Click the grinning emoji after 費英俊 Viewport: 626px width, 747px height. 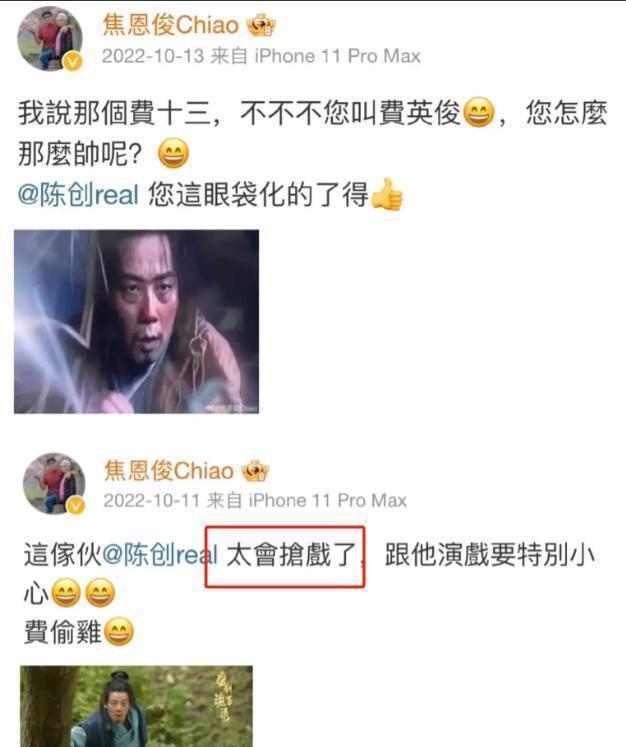click(x=479, y=112)
